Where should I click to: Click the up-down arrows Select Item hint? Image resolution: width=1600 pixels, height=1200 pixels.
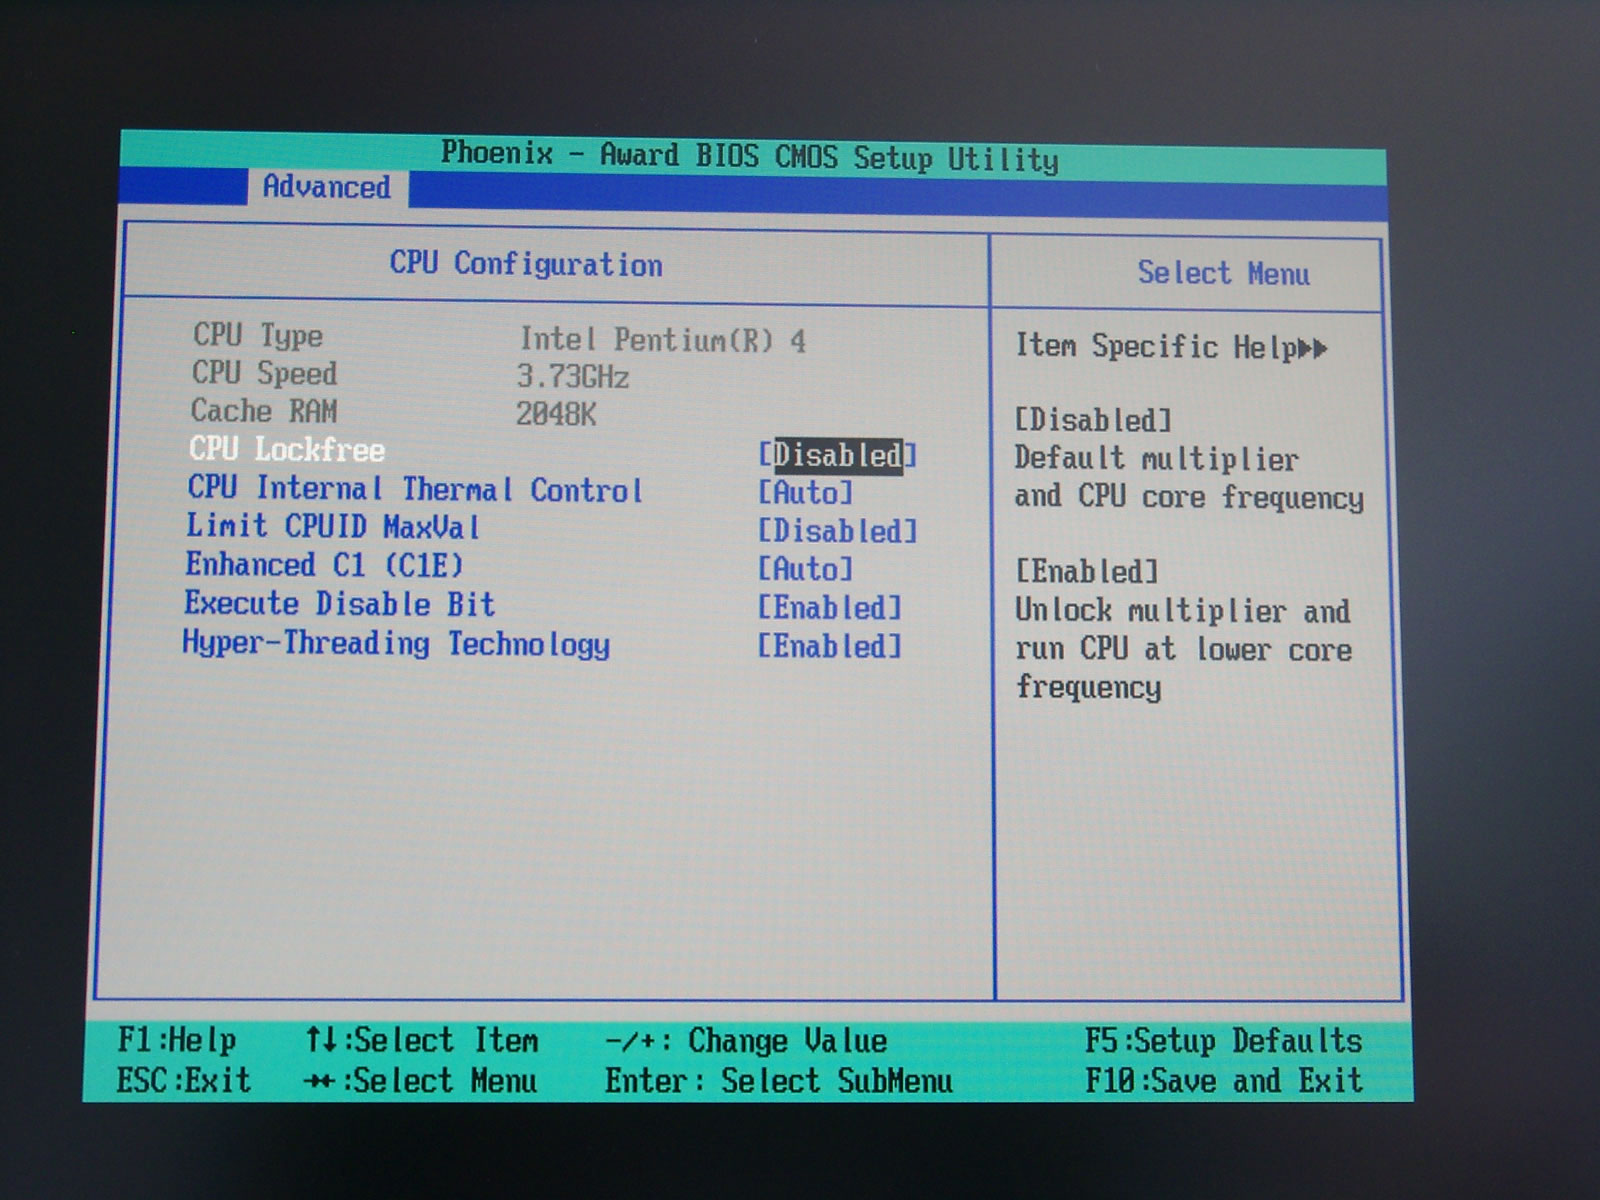(x=421, y=1040)
